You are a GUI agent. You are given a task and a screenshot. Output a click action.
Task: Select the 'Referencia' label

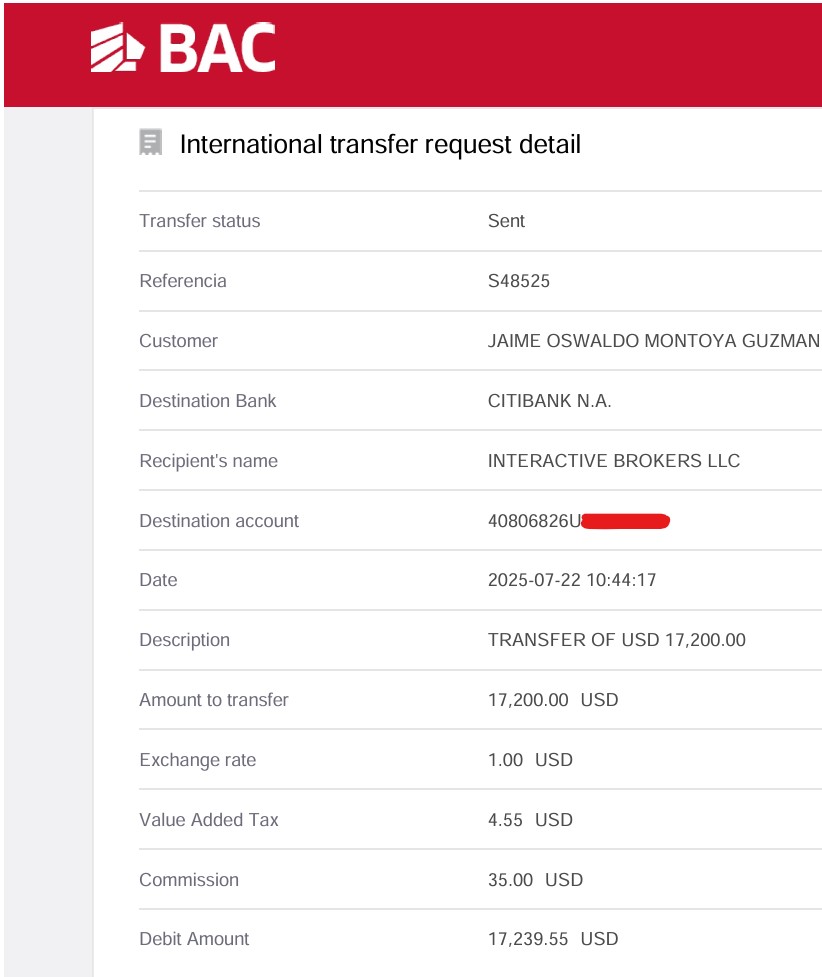point(183,280)
